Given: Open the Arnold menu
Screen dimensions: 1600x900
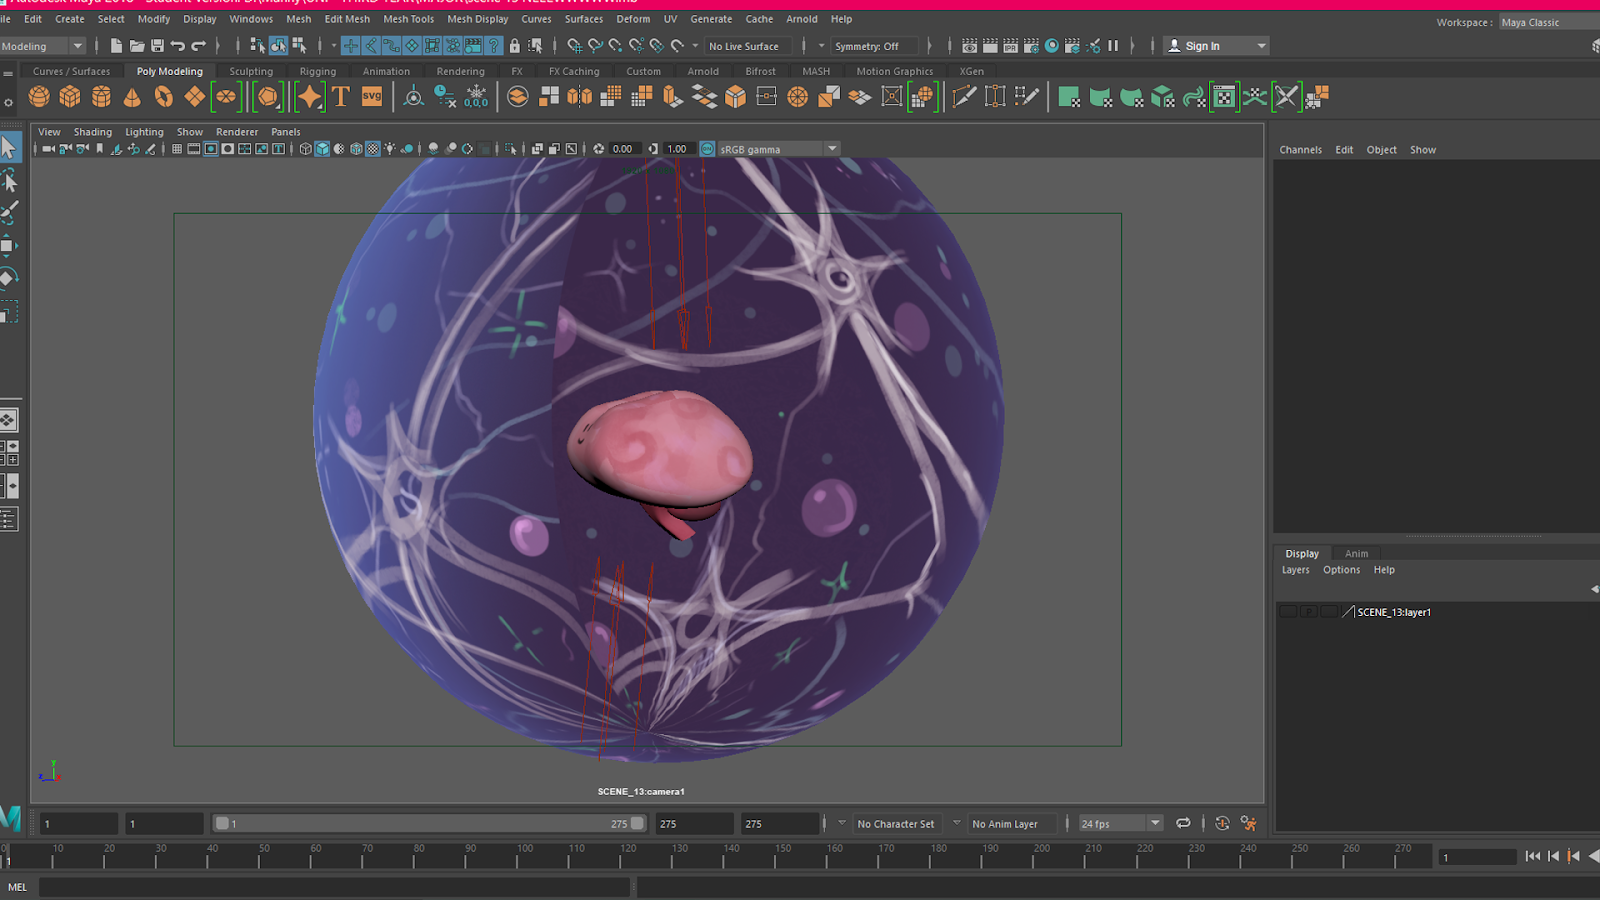Looking at the screenshot, I should point(802,19).
